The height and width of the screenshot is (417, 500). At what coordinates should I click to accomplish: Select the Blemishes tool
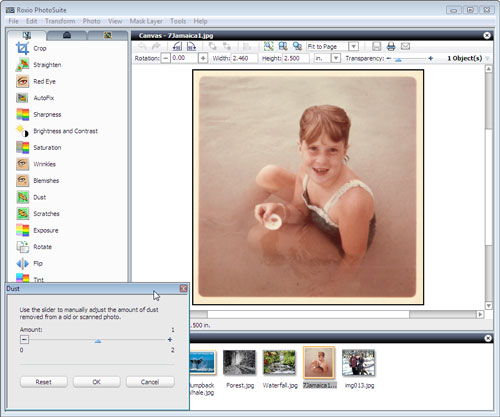point(37,180)
